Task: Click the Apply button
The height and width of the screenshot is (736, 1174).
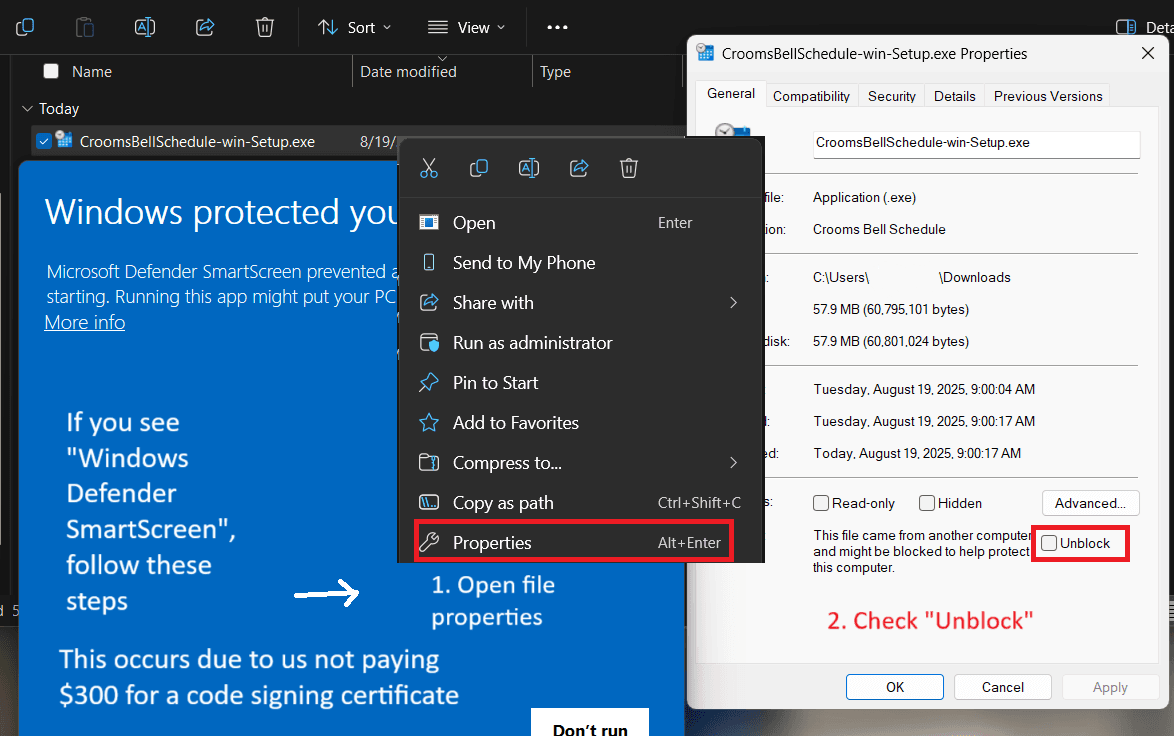Action: 1110,687
